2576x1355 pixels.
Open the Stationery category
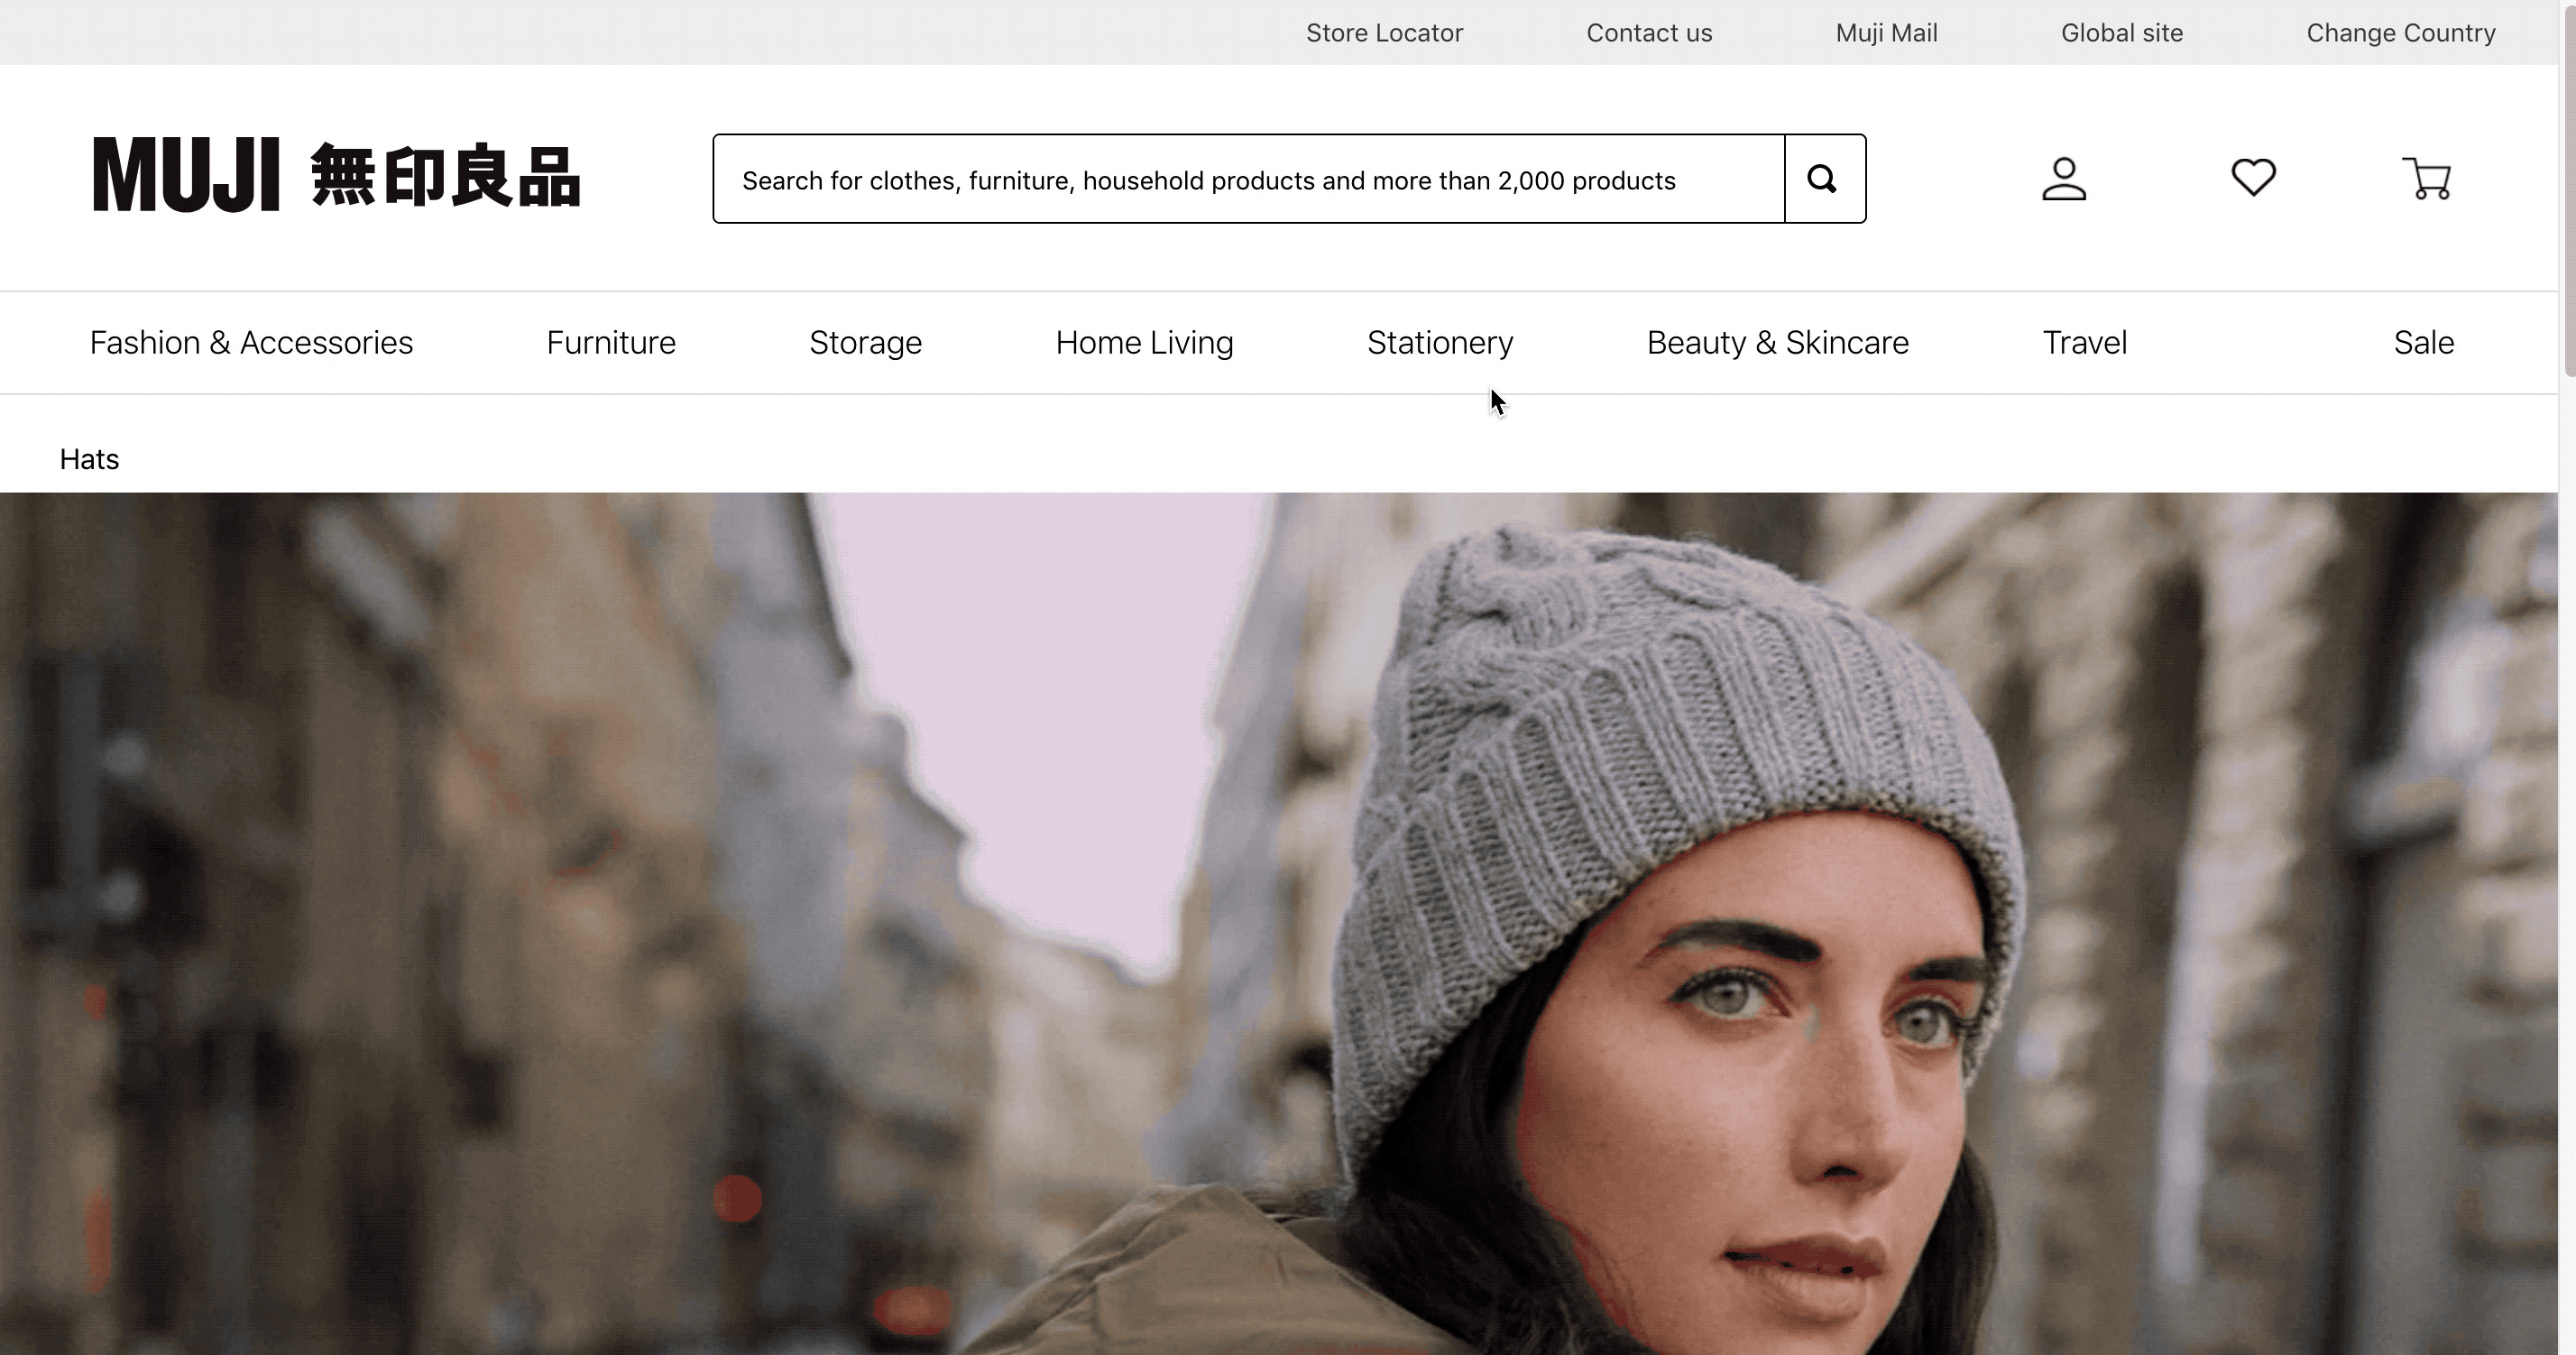tap(1440, 343)
